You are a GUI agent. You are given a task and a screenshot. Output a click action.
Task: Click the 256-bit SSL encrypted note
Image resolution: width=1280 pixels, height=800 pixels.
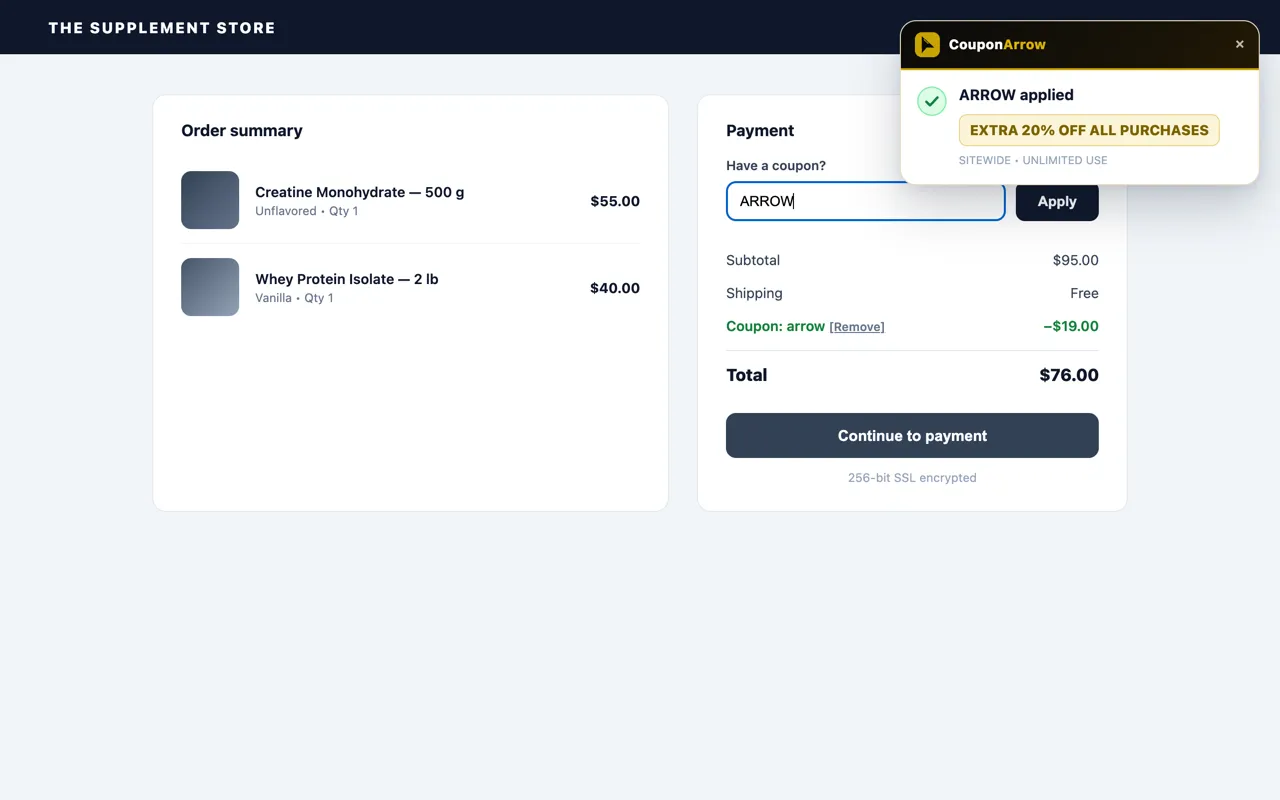pos(912,478)
